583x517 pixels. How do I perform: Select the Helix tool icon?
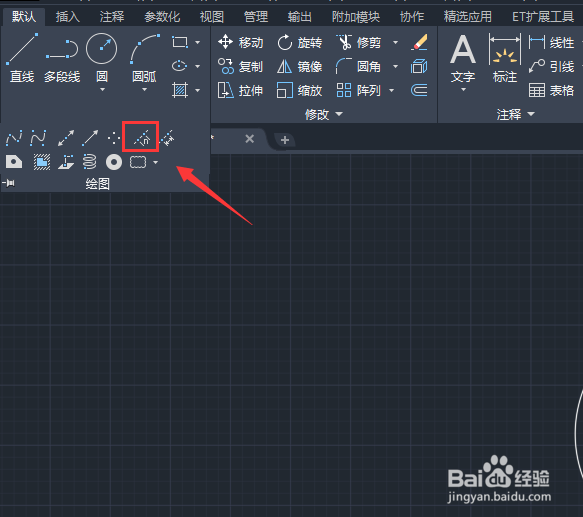(90, 162)
